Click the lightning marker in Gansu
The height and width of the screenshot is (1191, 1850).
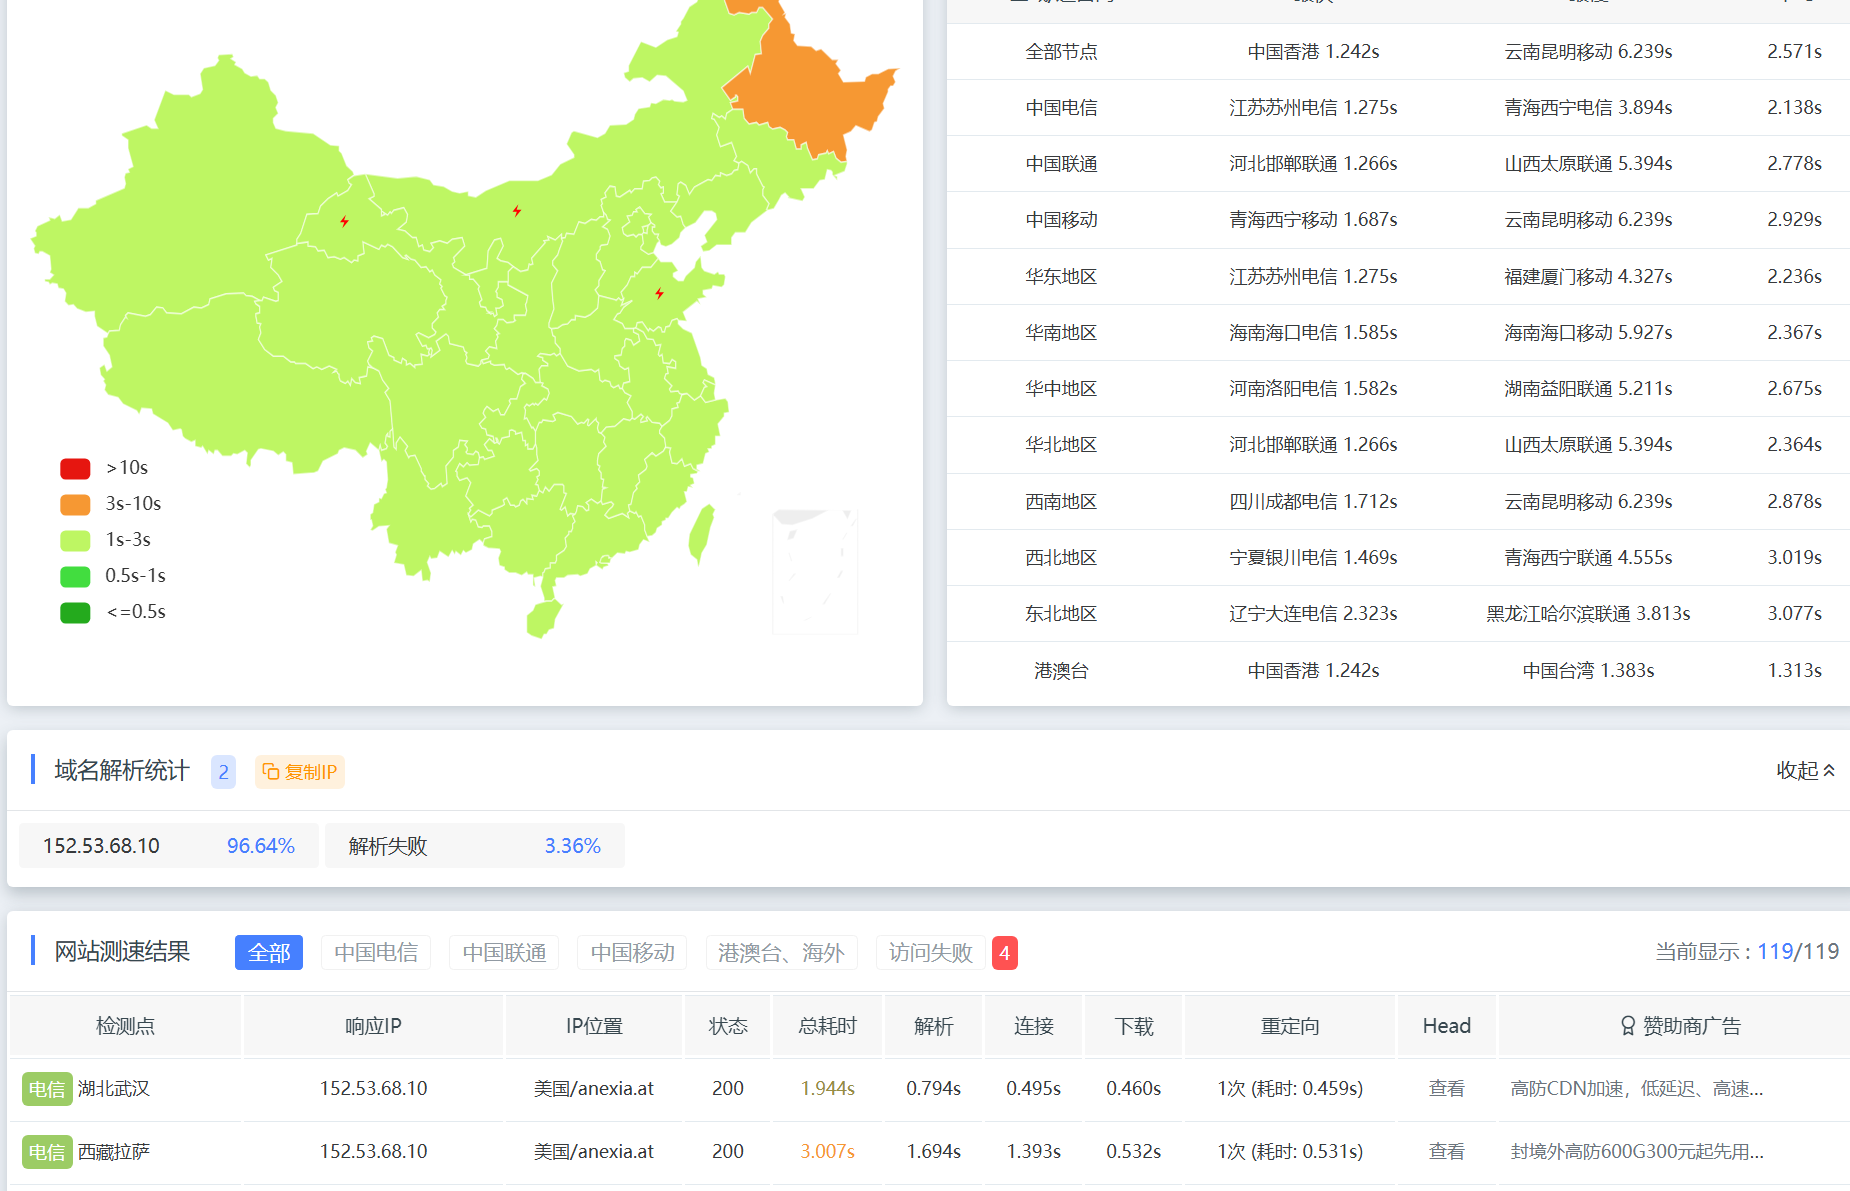344,221
